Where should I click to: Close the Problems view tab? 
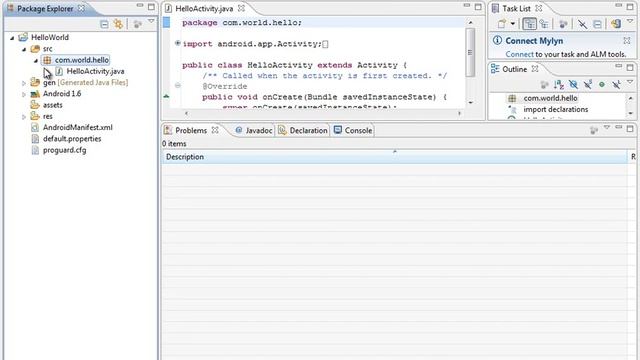pyautogui.click(x=215, y=130)
